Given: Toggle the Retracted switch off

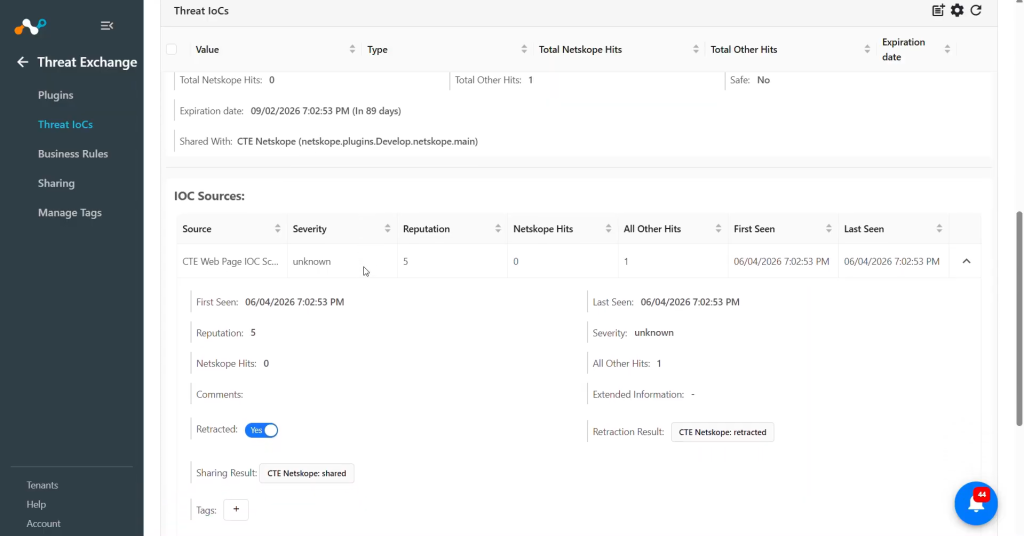Looking at the screenshot, I should coord(261,430).
